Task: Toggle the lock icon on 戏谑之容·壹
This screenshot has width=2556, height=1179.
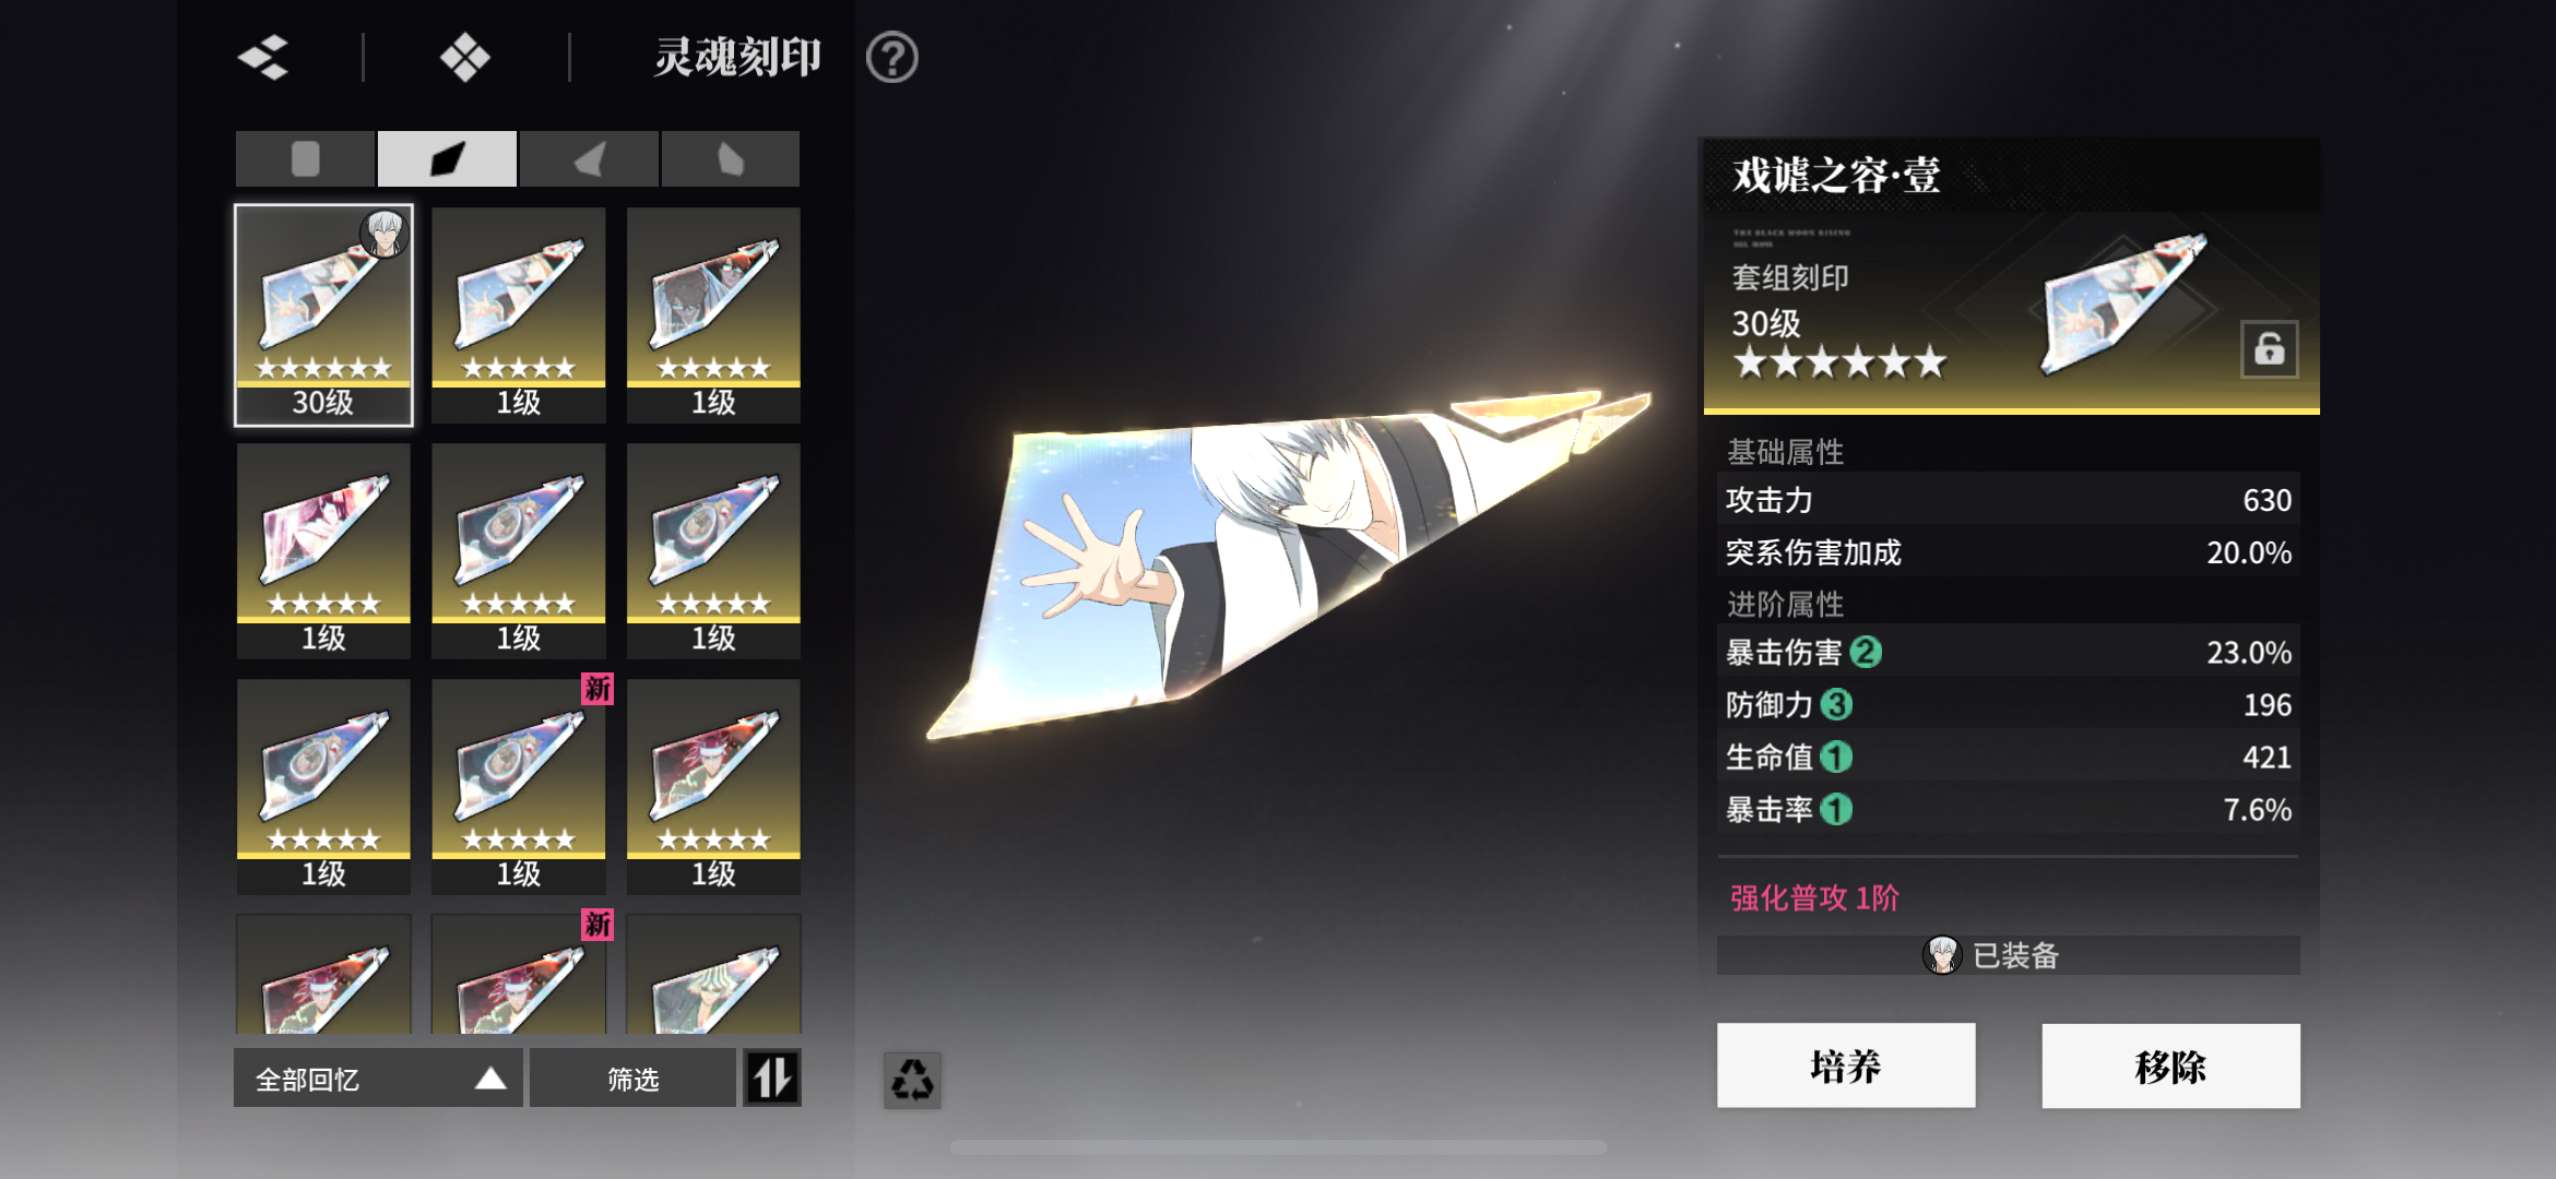Action: click(2269, 349)
